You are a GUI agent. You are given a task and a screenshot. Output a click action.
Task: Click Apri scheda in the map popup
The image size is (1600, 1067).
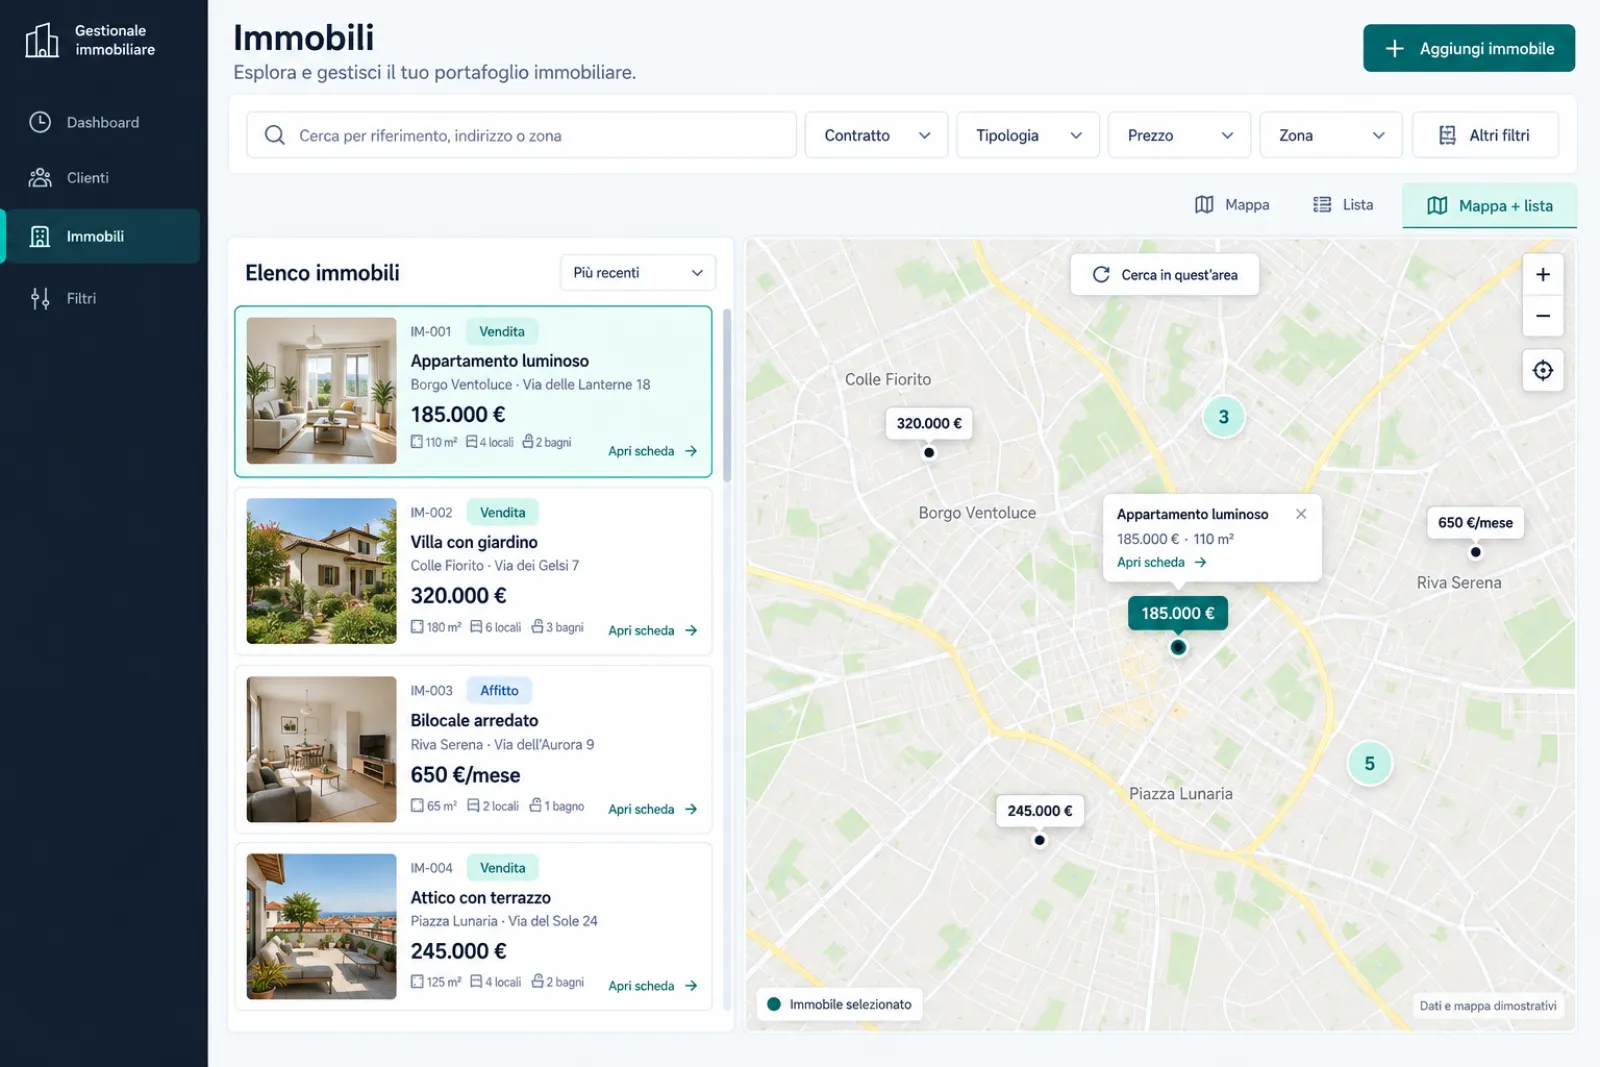(1162, 562)
